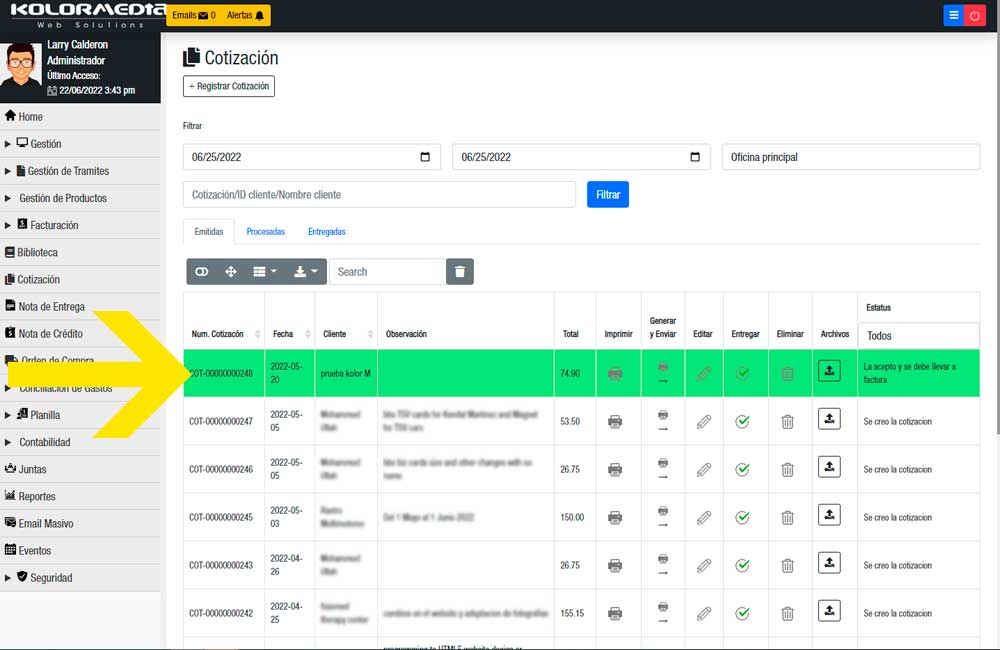Screen dimensions: 1000x650
Task: Focus the table Search input
Action: point(387,272)
